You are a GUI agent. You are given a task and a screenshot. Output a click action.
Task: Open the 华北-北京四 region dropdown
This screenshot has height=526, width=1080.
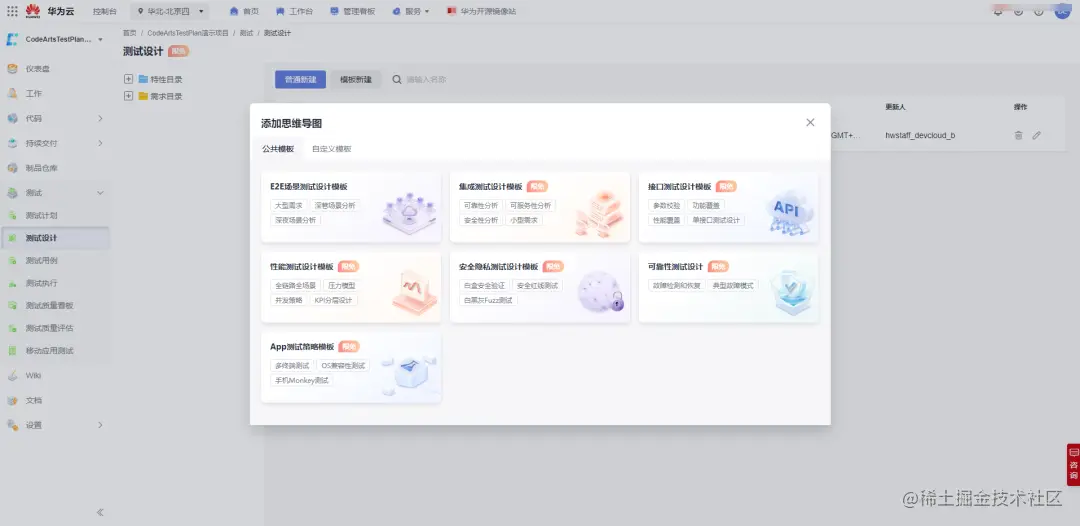click(x=170, y=11)
